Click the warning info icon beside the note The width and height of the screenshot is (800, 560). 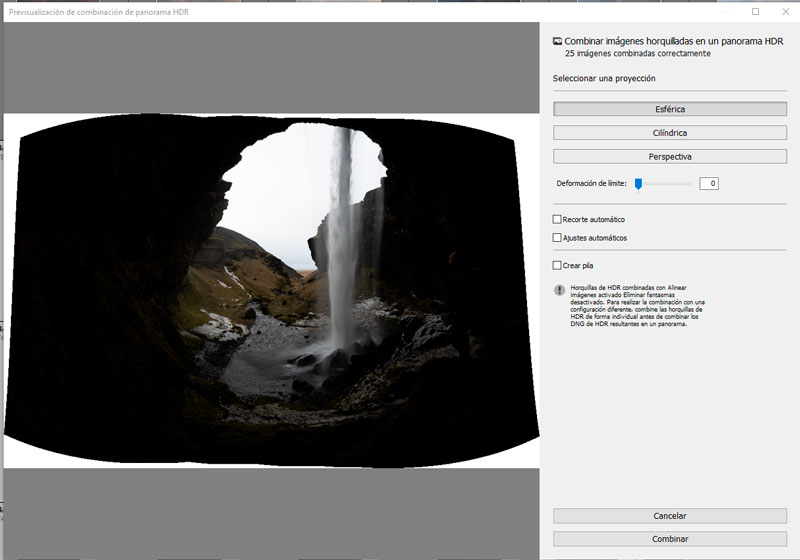tap(559, 290)
